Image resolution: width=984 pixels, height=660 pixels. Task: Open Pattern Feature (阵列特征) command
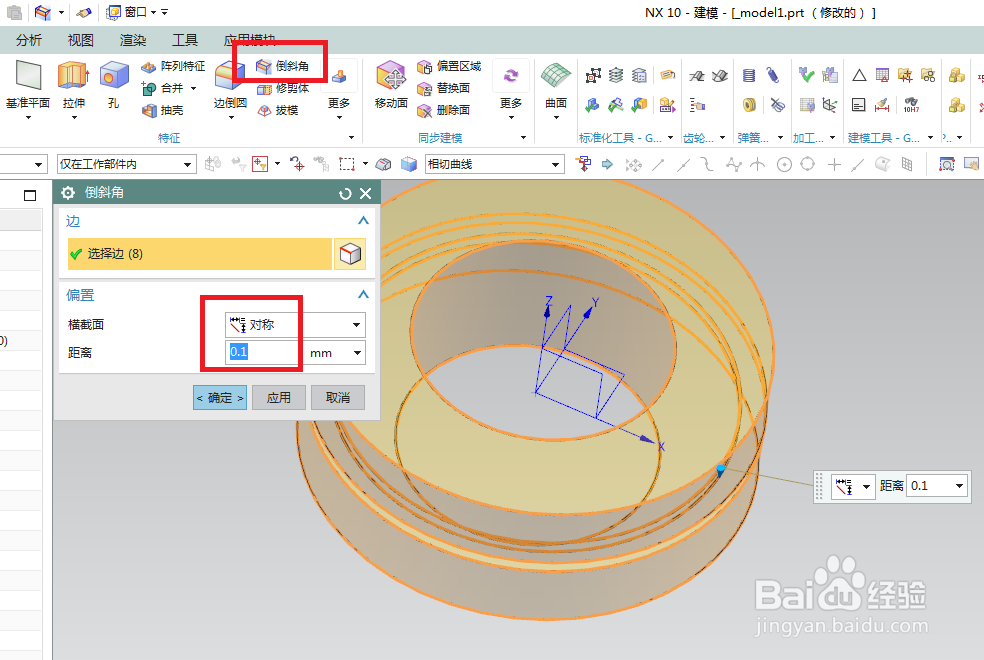[173, 66]
